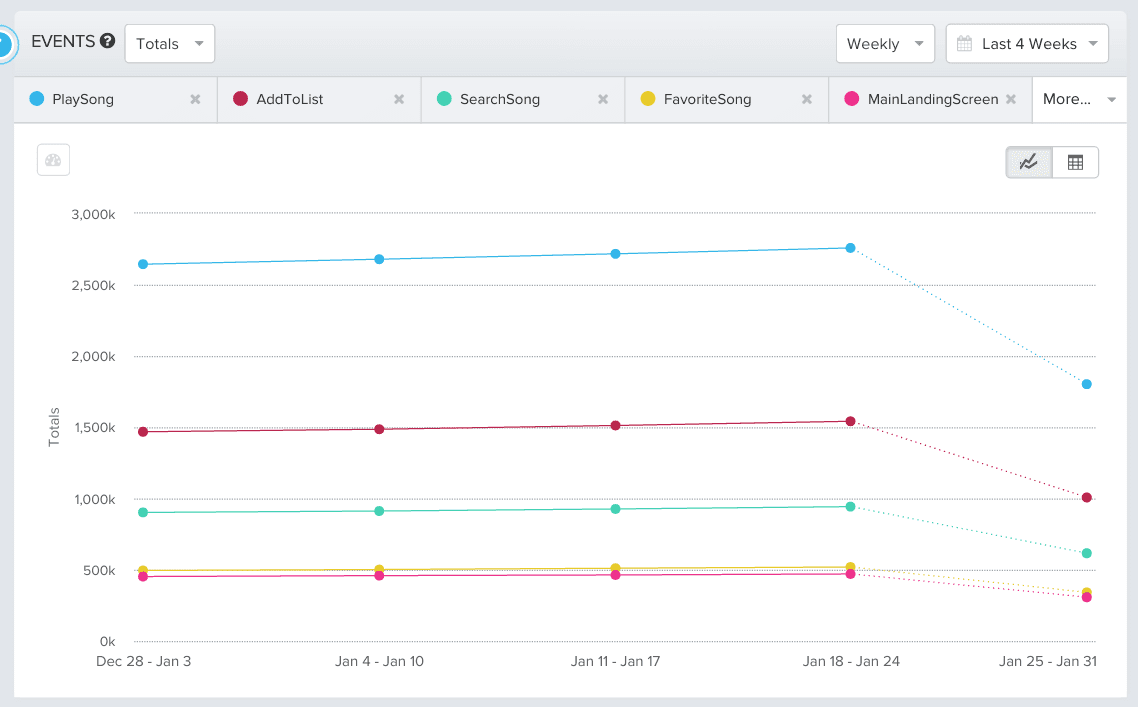Open the More events dropdown
Screen dimensions: 1138x707
pyautogui.click(x=1079, y=99)
